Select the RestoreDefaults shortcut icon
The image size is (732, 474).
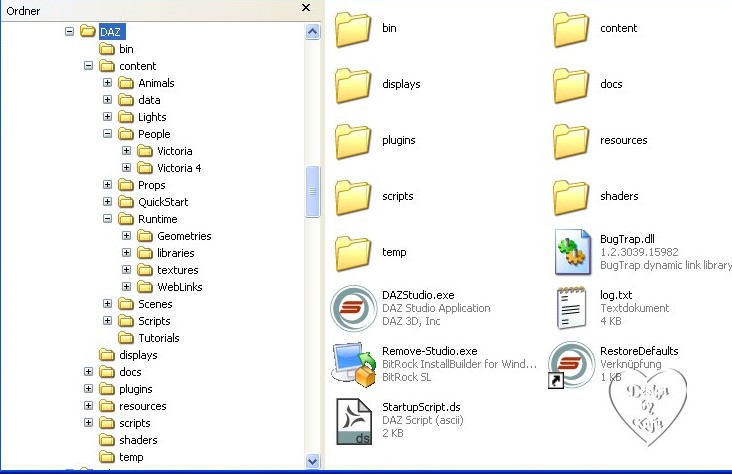[571, 365]
